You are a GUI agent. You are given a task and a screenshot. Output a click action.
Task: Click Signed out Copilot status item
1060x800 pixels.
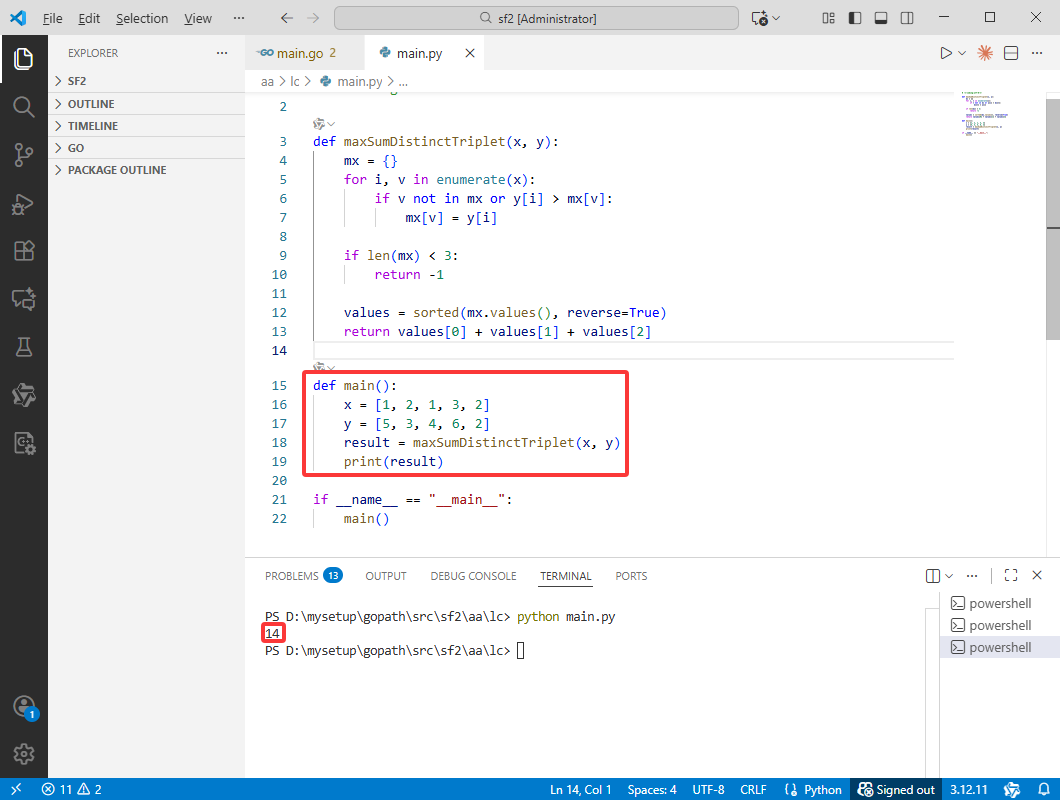click(x=896, y=789)
